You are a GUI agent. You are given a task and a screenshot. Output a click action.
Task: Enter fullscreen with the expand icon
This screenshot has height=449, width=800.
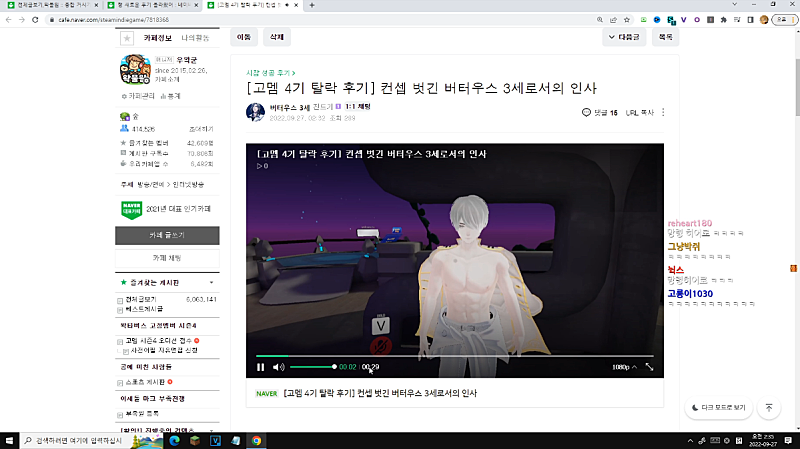649,367
